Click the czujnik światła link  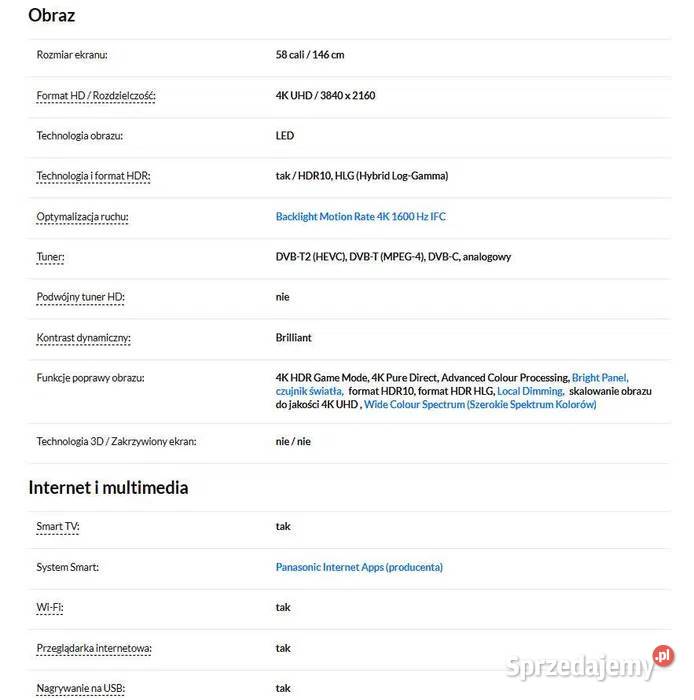pos(309,391)
